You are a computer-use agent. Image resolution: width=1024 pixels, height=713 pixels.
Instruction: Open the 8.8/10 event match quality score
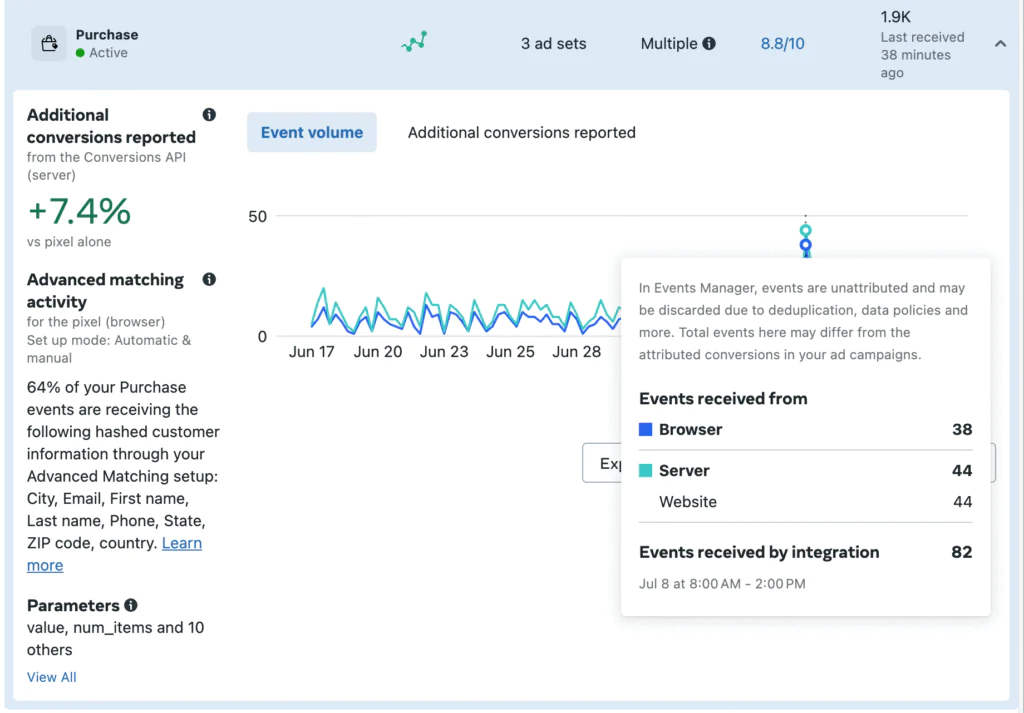point(782,44)
